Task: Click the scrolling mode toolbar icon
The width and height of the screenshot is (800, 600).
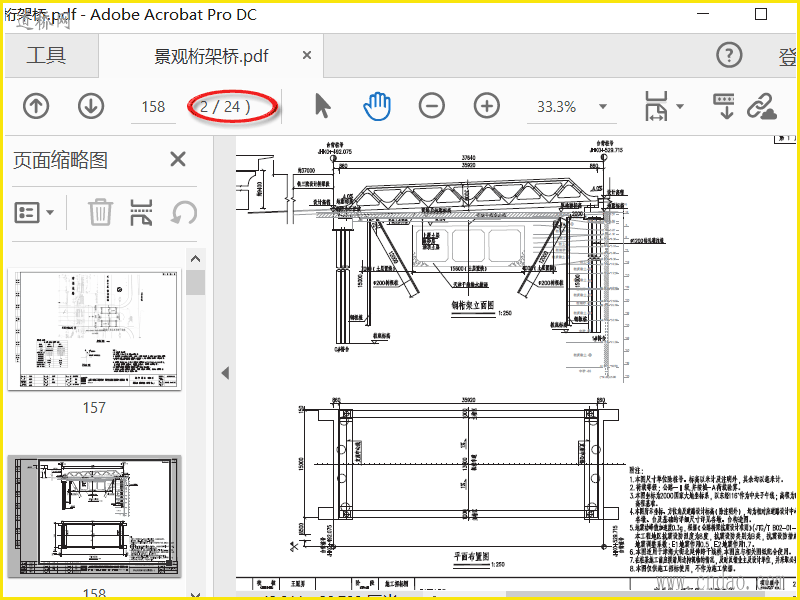Action: [723, 106]
